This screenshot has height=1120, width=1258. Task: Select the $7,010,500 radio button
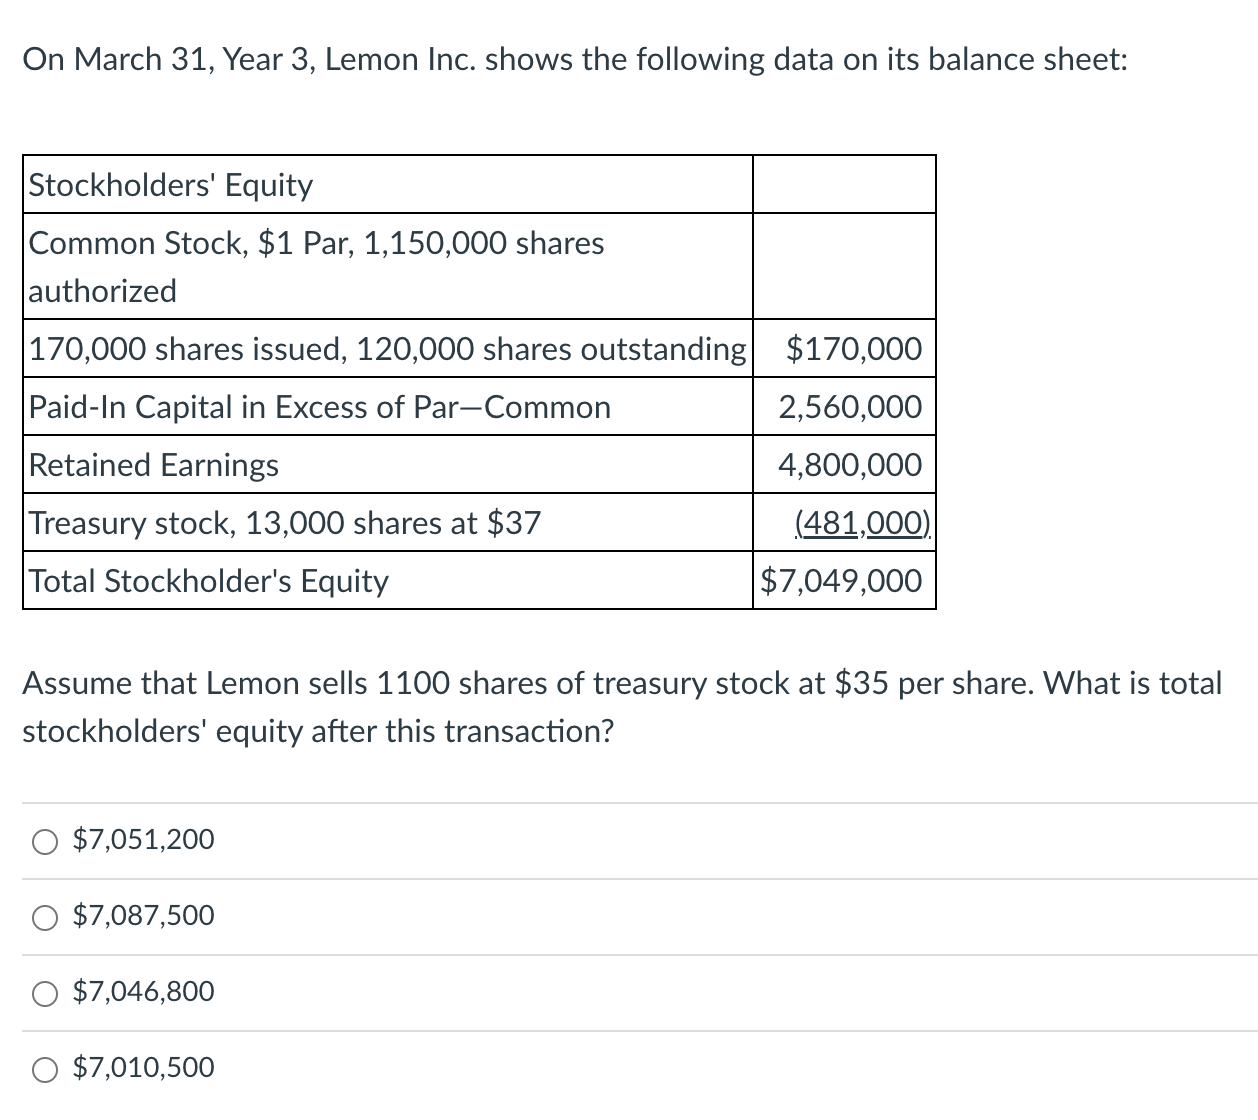44,1069
